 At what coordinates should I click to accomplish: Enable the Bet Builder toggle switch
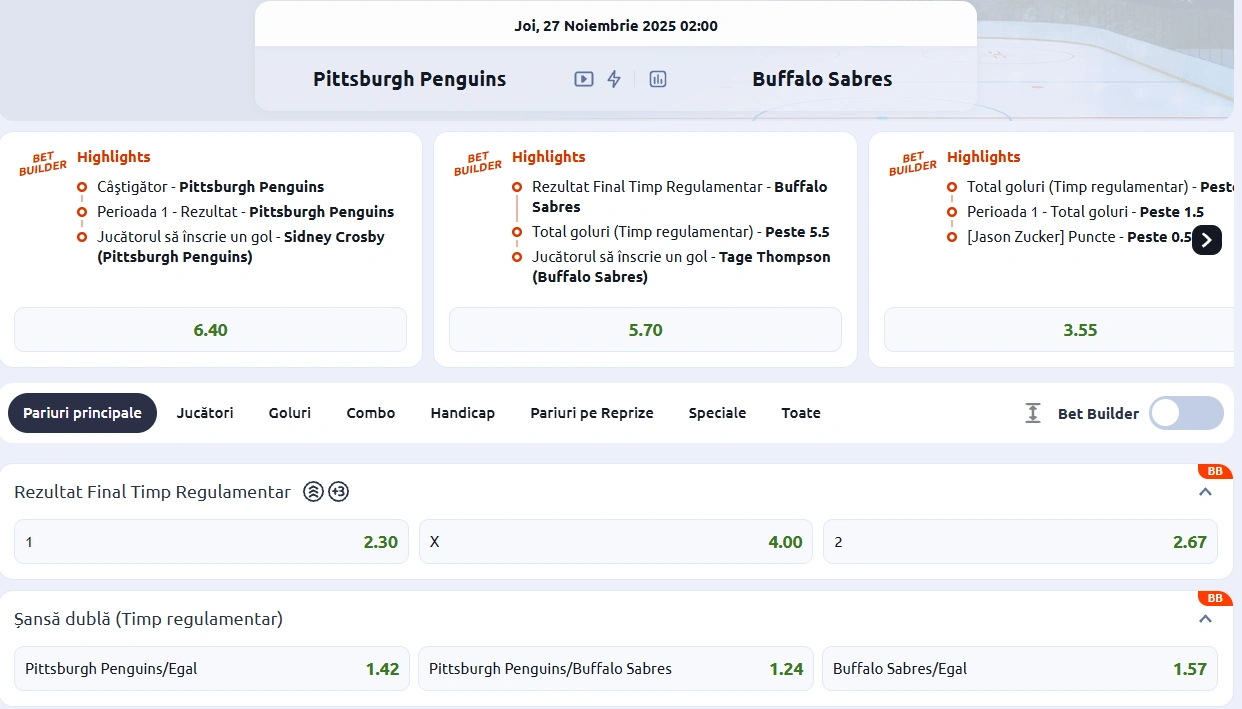[1186, 413]
